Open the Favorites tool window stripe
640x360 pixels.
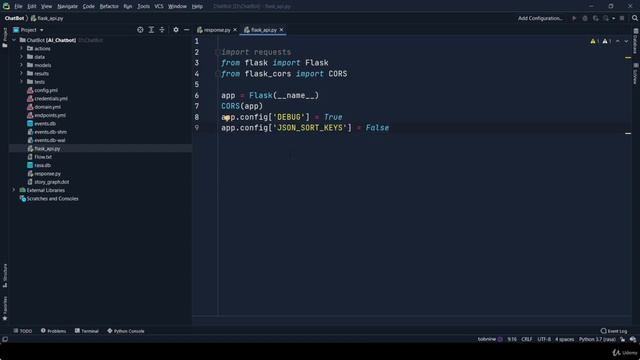(x=5, y=308)
